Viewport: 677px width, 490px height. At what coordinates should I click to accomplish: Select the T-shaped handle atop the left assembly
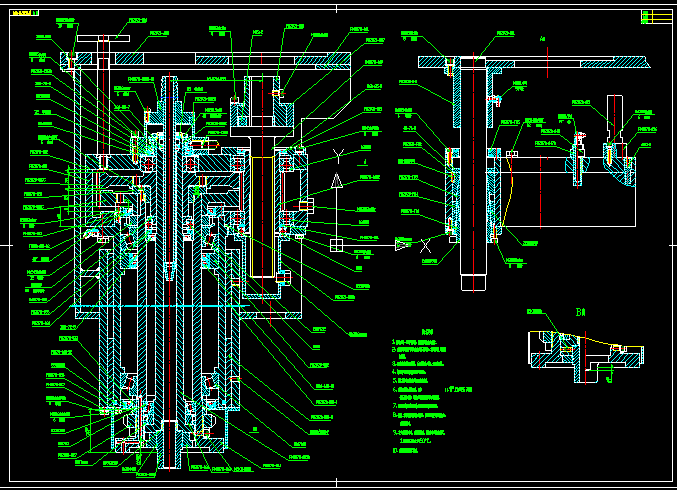pos(101,40)
